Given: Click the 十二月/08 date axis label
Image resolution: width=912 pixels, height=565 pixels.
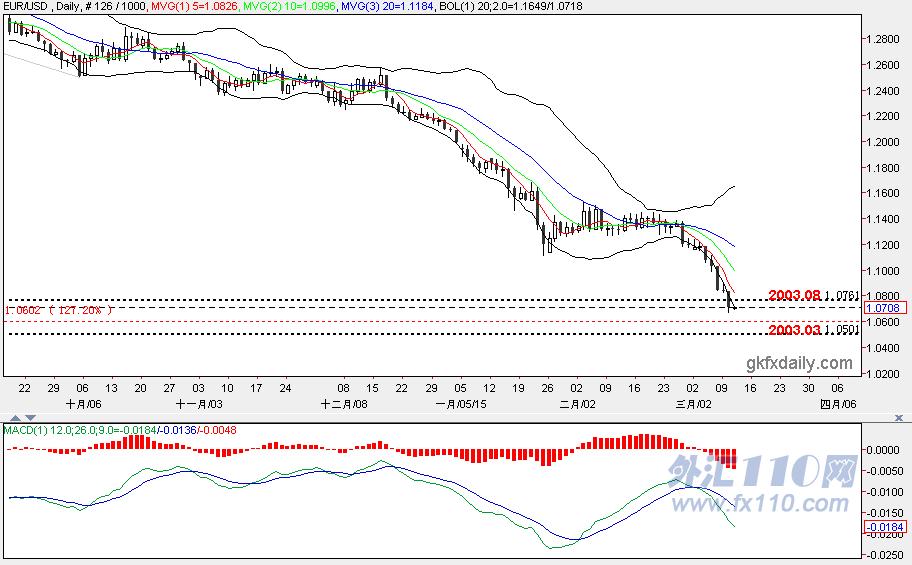Looking at the screenshot, I should 344,404.
